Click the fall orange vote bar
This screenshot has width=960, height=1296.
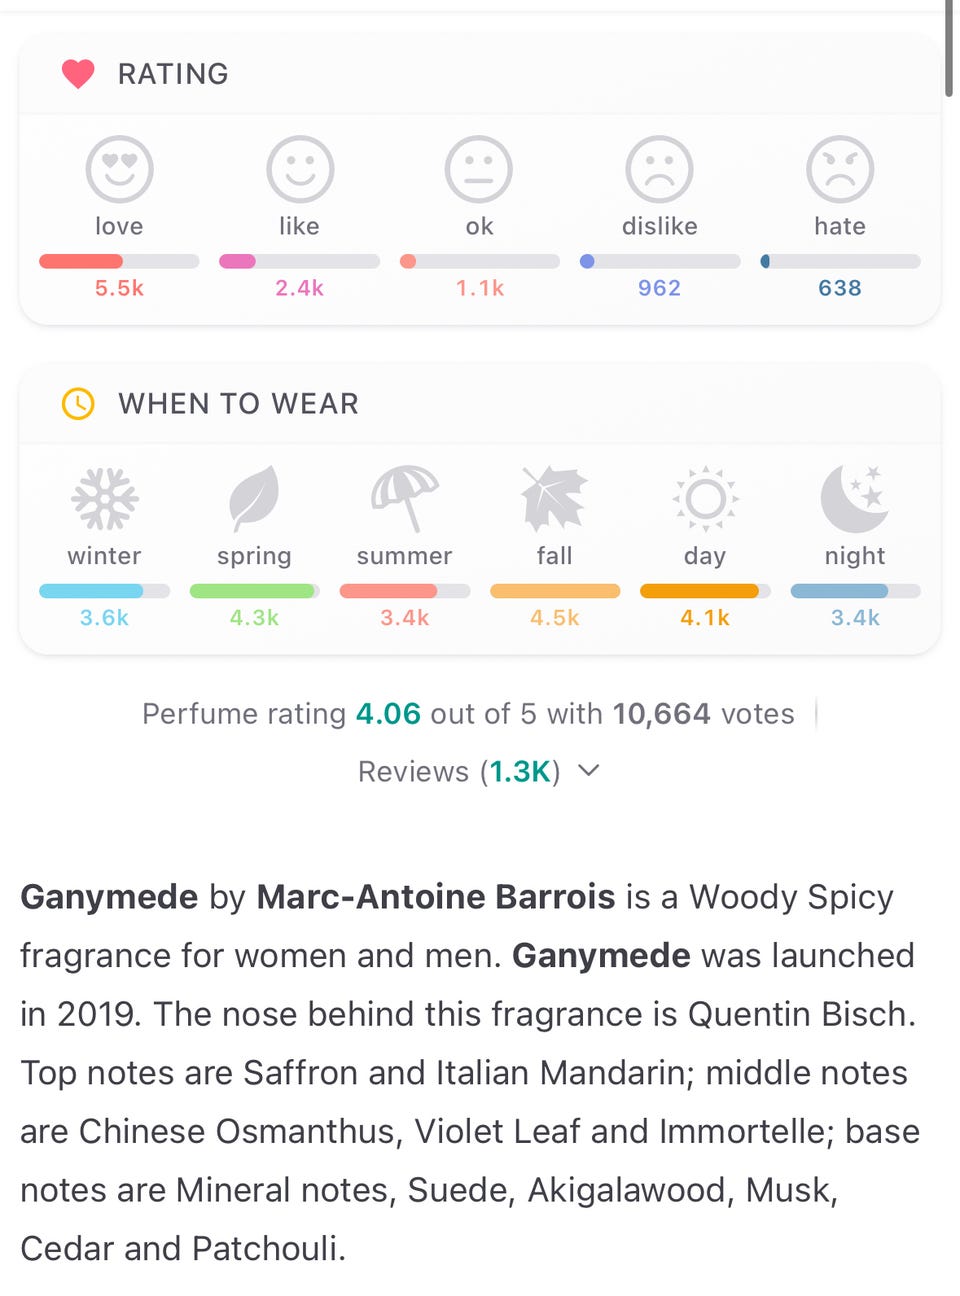point(554,591)
